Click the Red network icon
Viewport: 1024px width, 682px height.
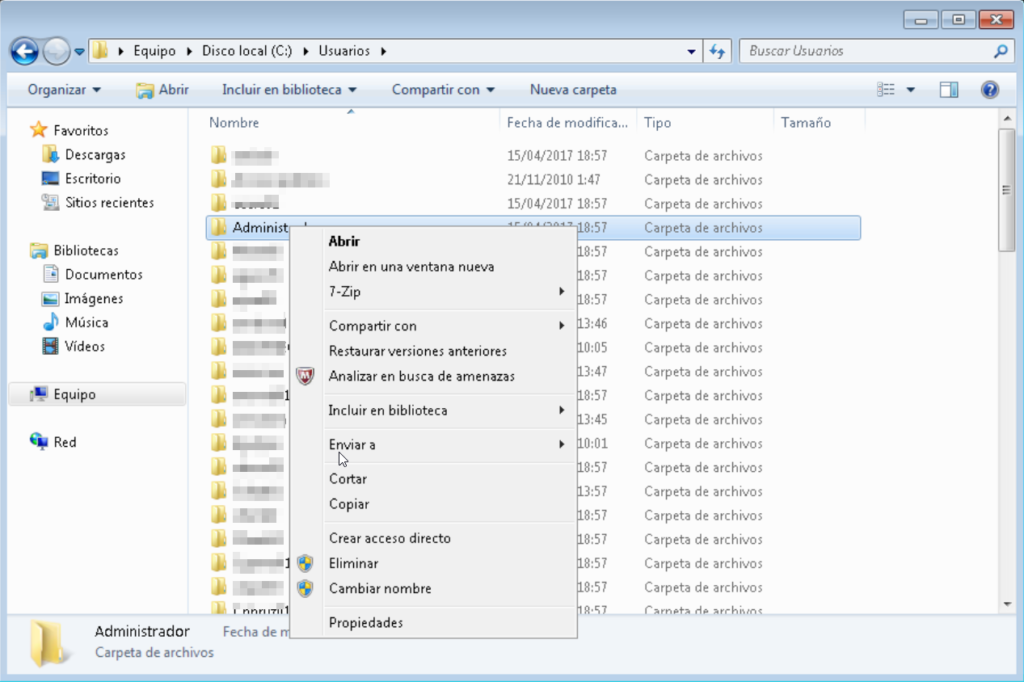(40, 442)
